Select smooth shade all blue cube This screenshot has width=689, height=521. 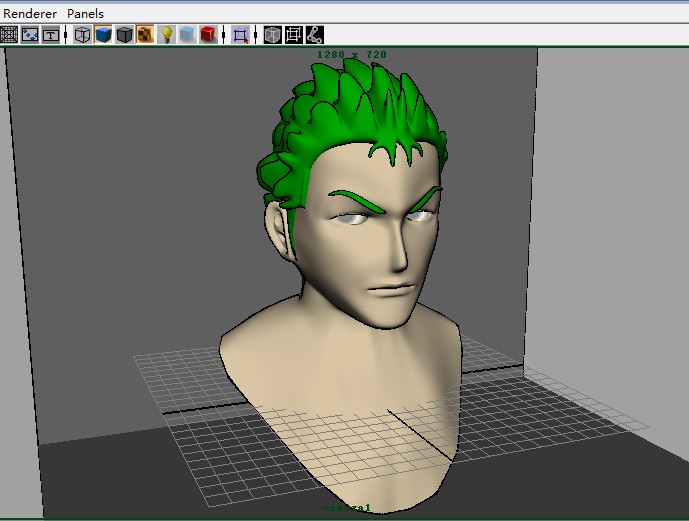(x=103, y=35)
